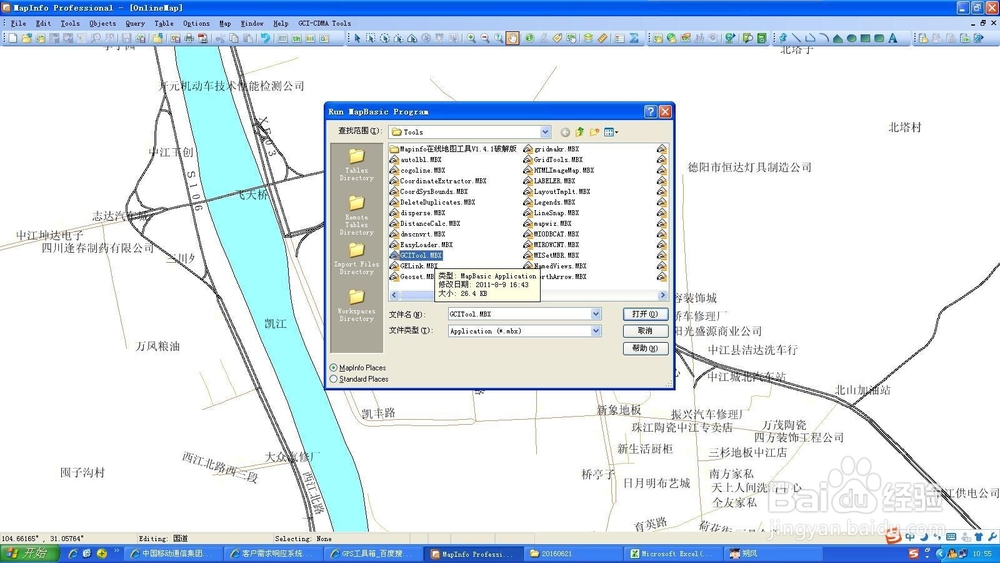Click the Undo arrow icon
The width and height of the screenshot is (1000, 563).
tap(265, 38)
